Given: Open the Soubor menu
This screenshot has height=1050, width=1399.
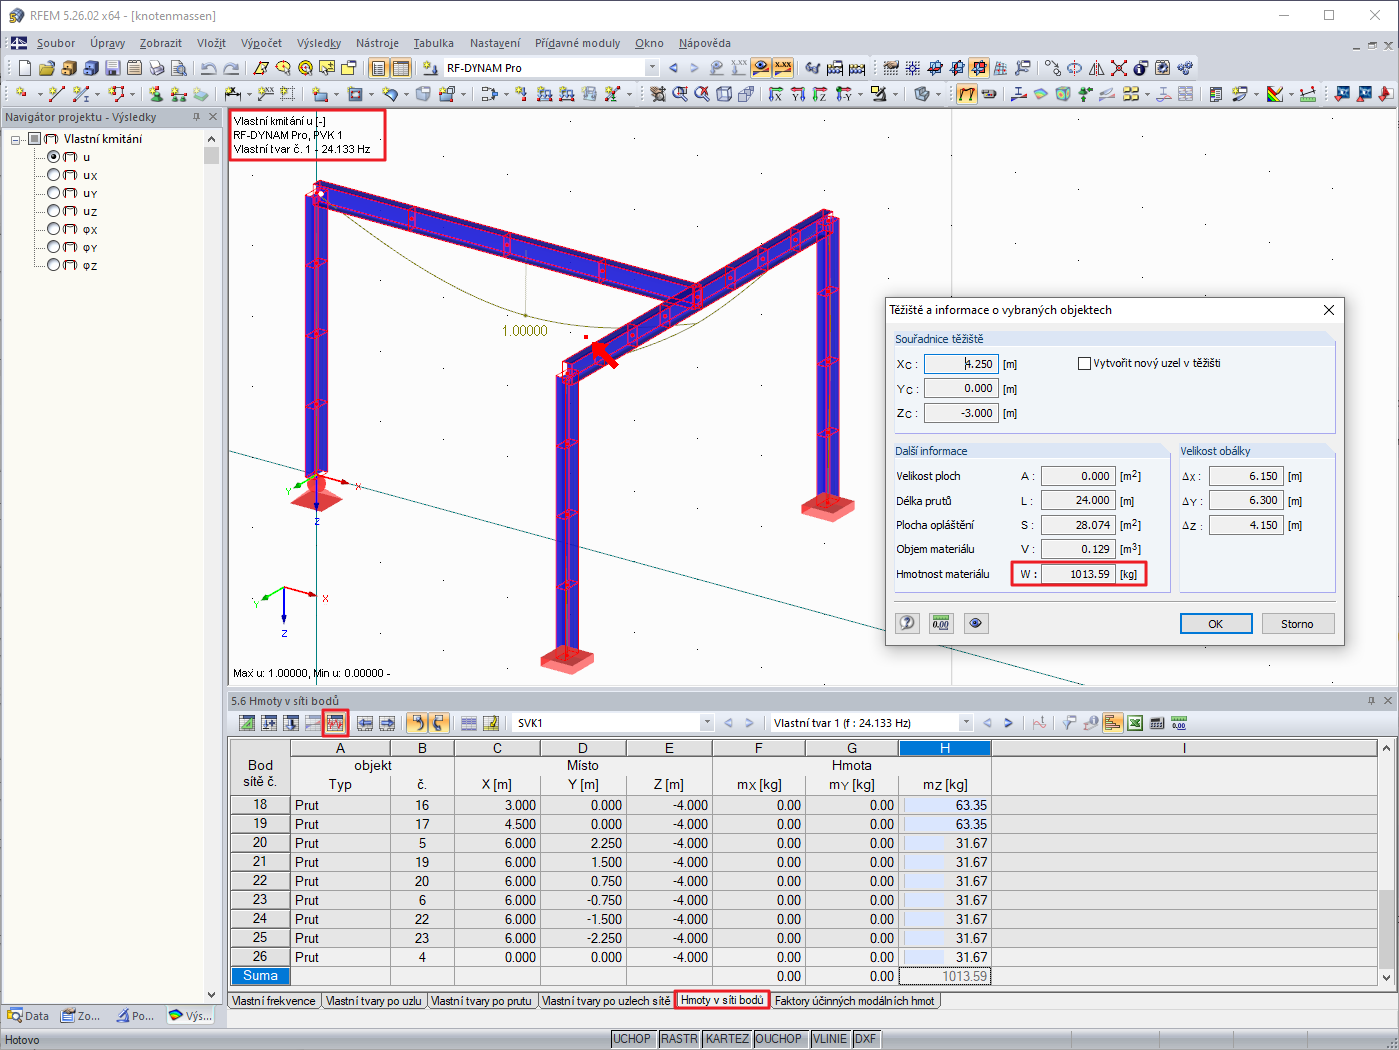Looking at the screenshot, I should pos(56,43).
